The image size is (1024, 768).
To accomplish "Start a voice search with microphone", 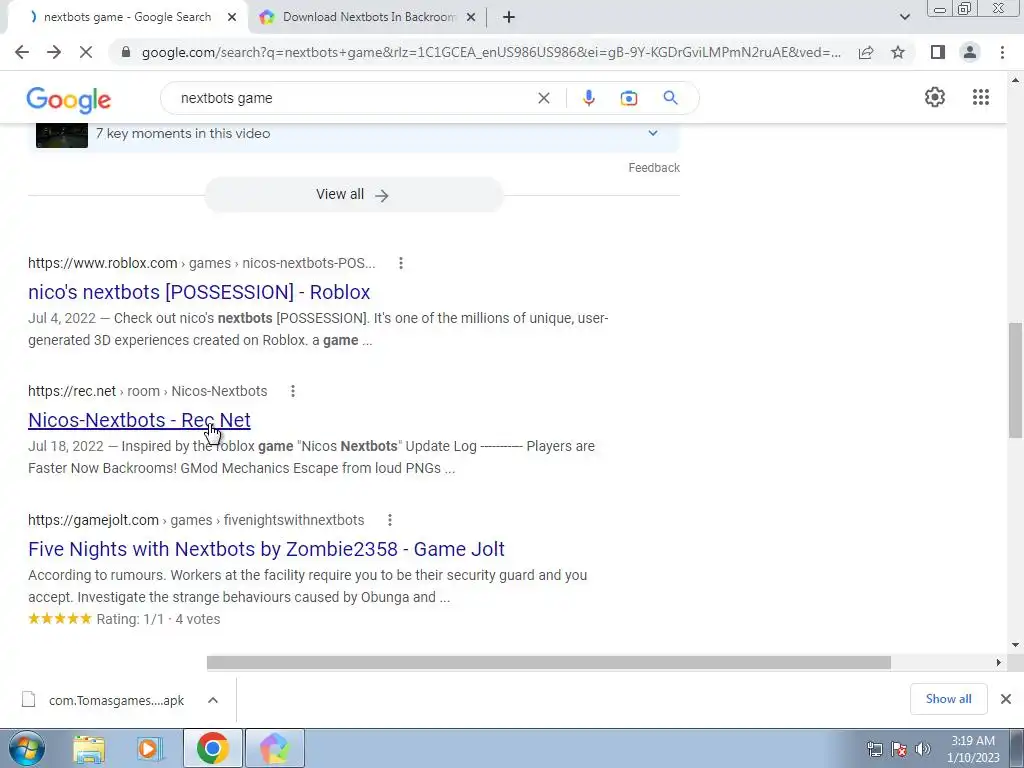I will coord(588,98).
